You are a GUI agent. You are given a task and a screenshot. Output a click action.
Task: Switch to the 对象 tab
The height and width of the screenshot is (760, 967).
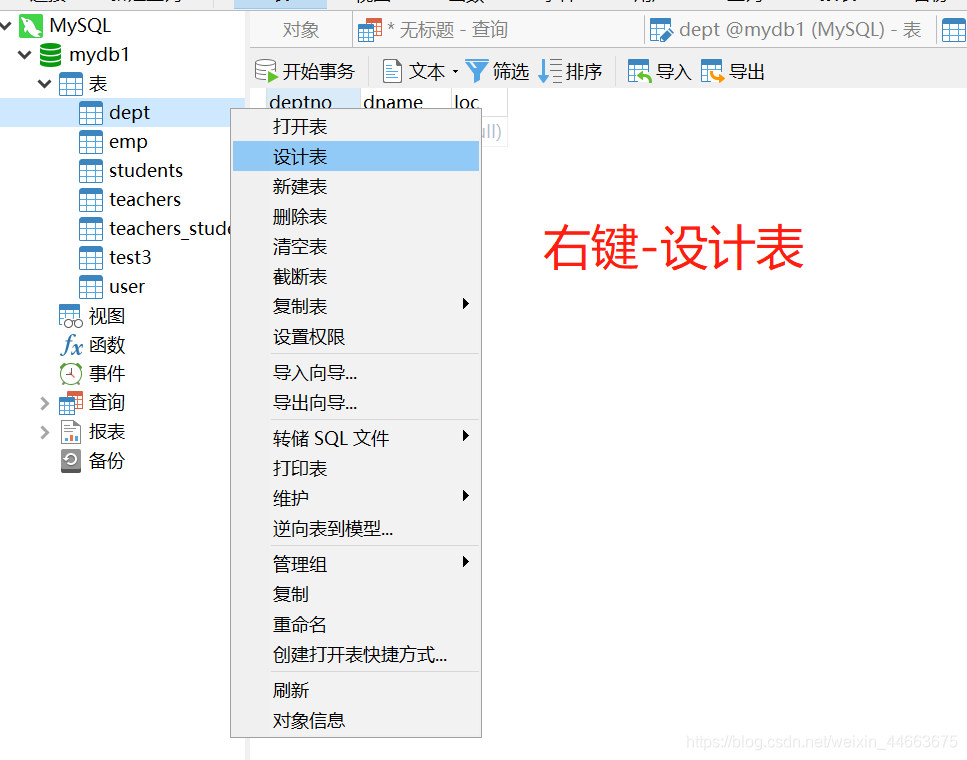pyautogui.click(x=301, y=30)
